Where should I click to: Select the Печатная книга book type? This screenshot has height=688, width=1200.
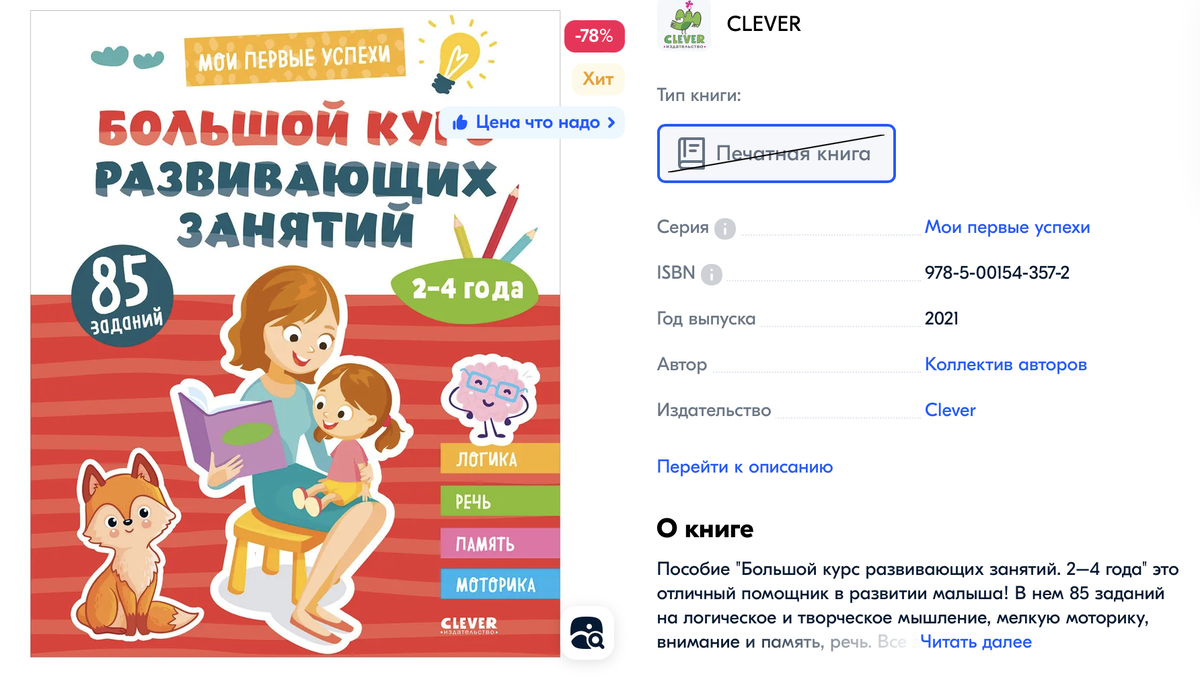776,153
